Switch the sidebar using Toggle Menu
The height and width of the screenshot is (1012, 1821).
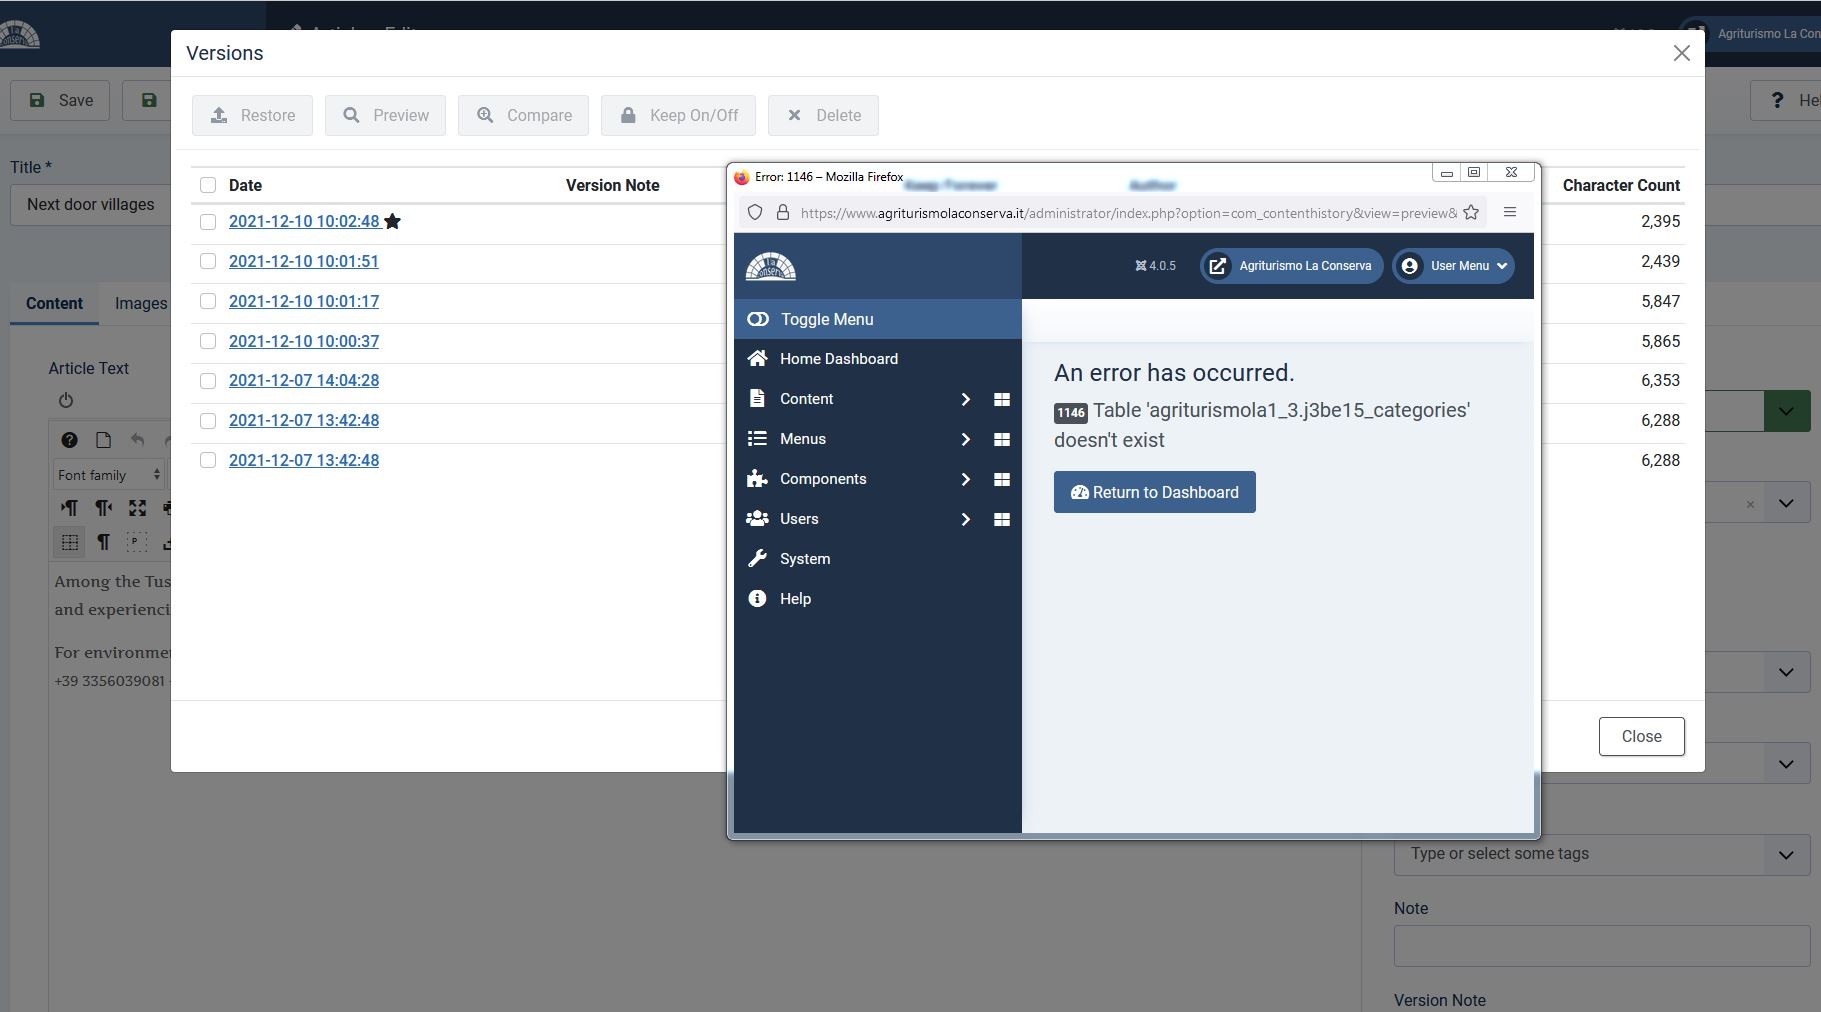click(827, 319)
